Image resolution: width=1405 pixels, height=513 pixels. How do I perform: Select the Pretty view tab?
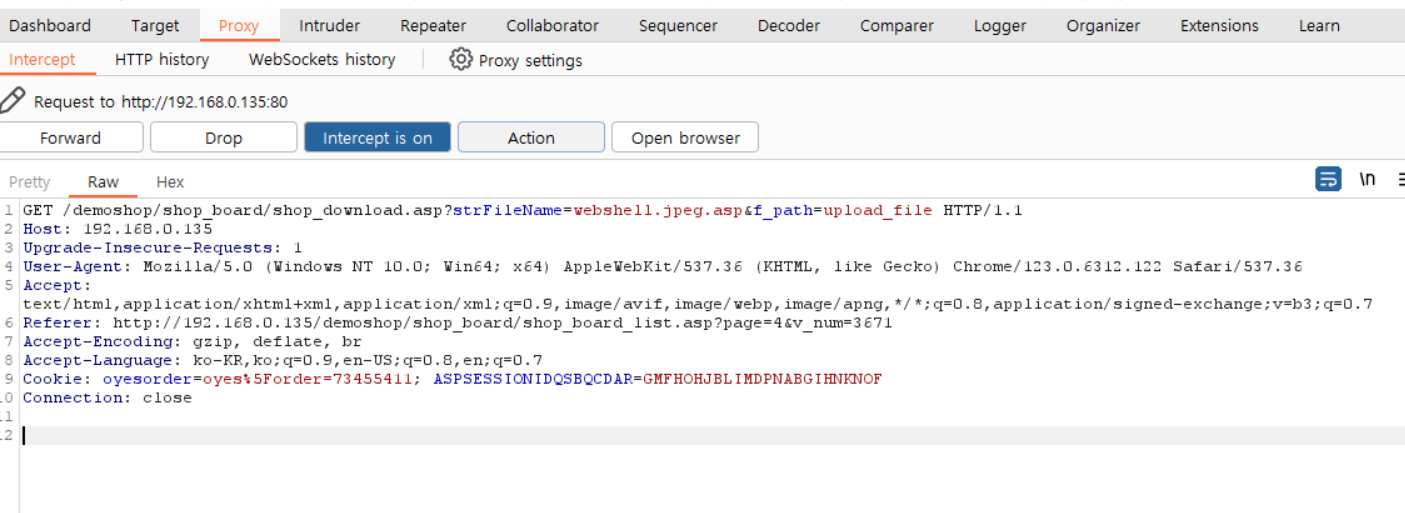[x=29, y=182]
